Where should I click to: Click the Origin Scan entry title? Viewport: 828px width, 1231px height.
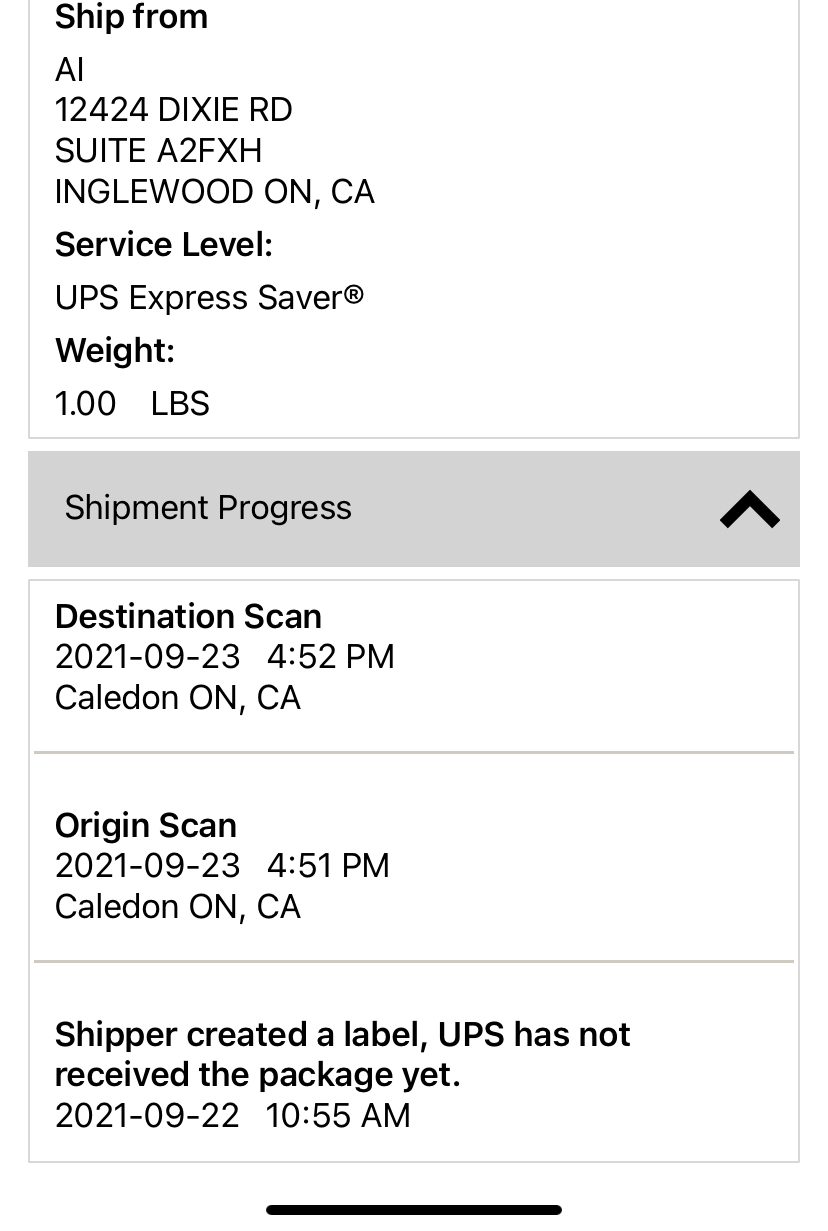[x=146, y=825]
